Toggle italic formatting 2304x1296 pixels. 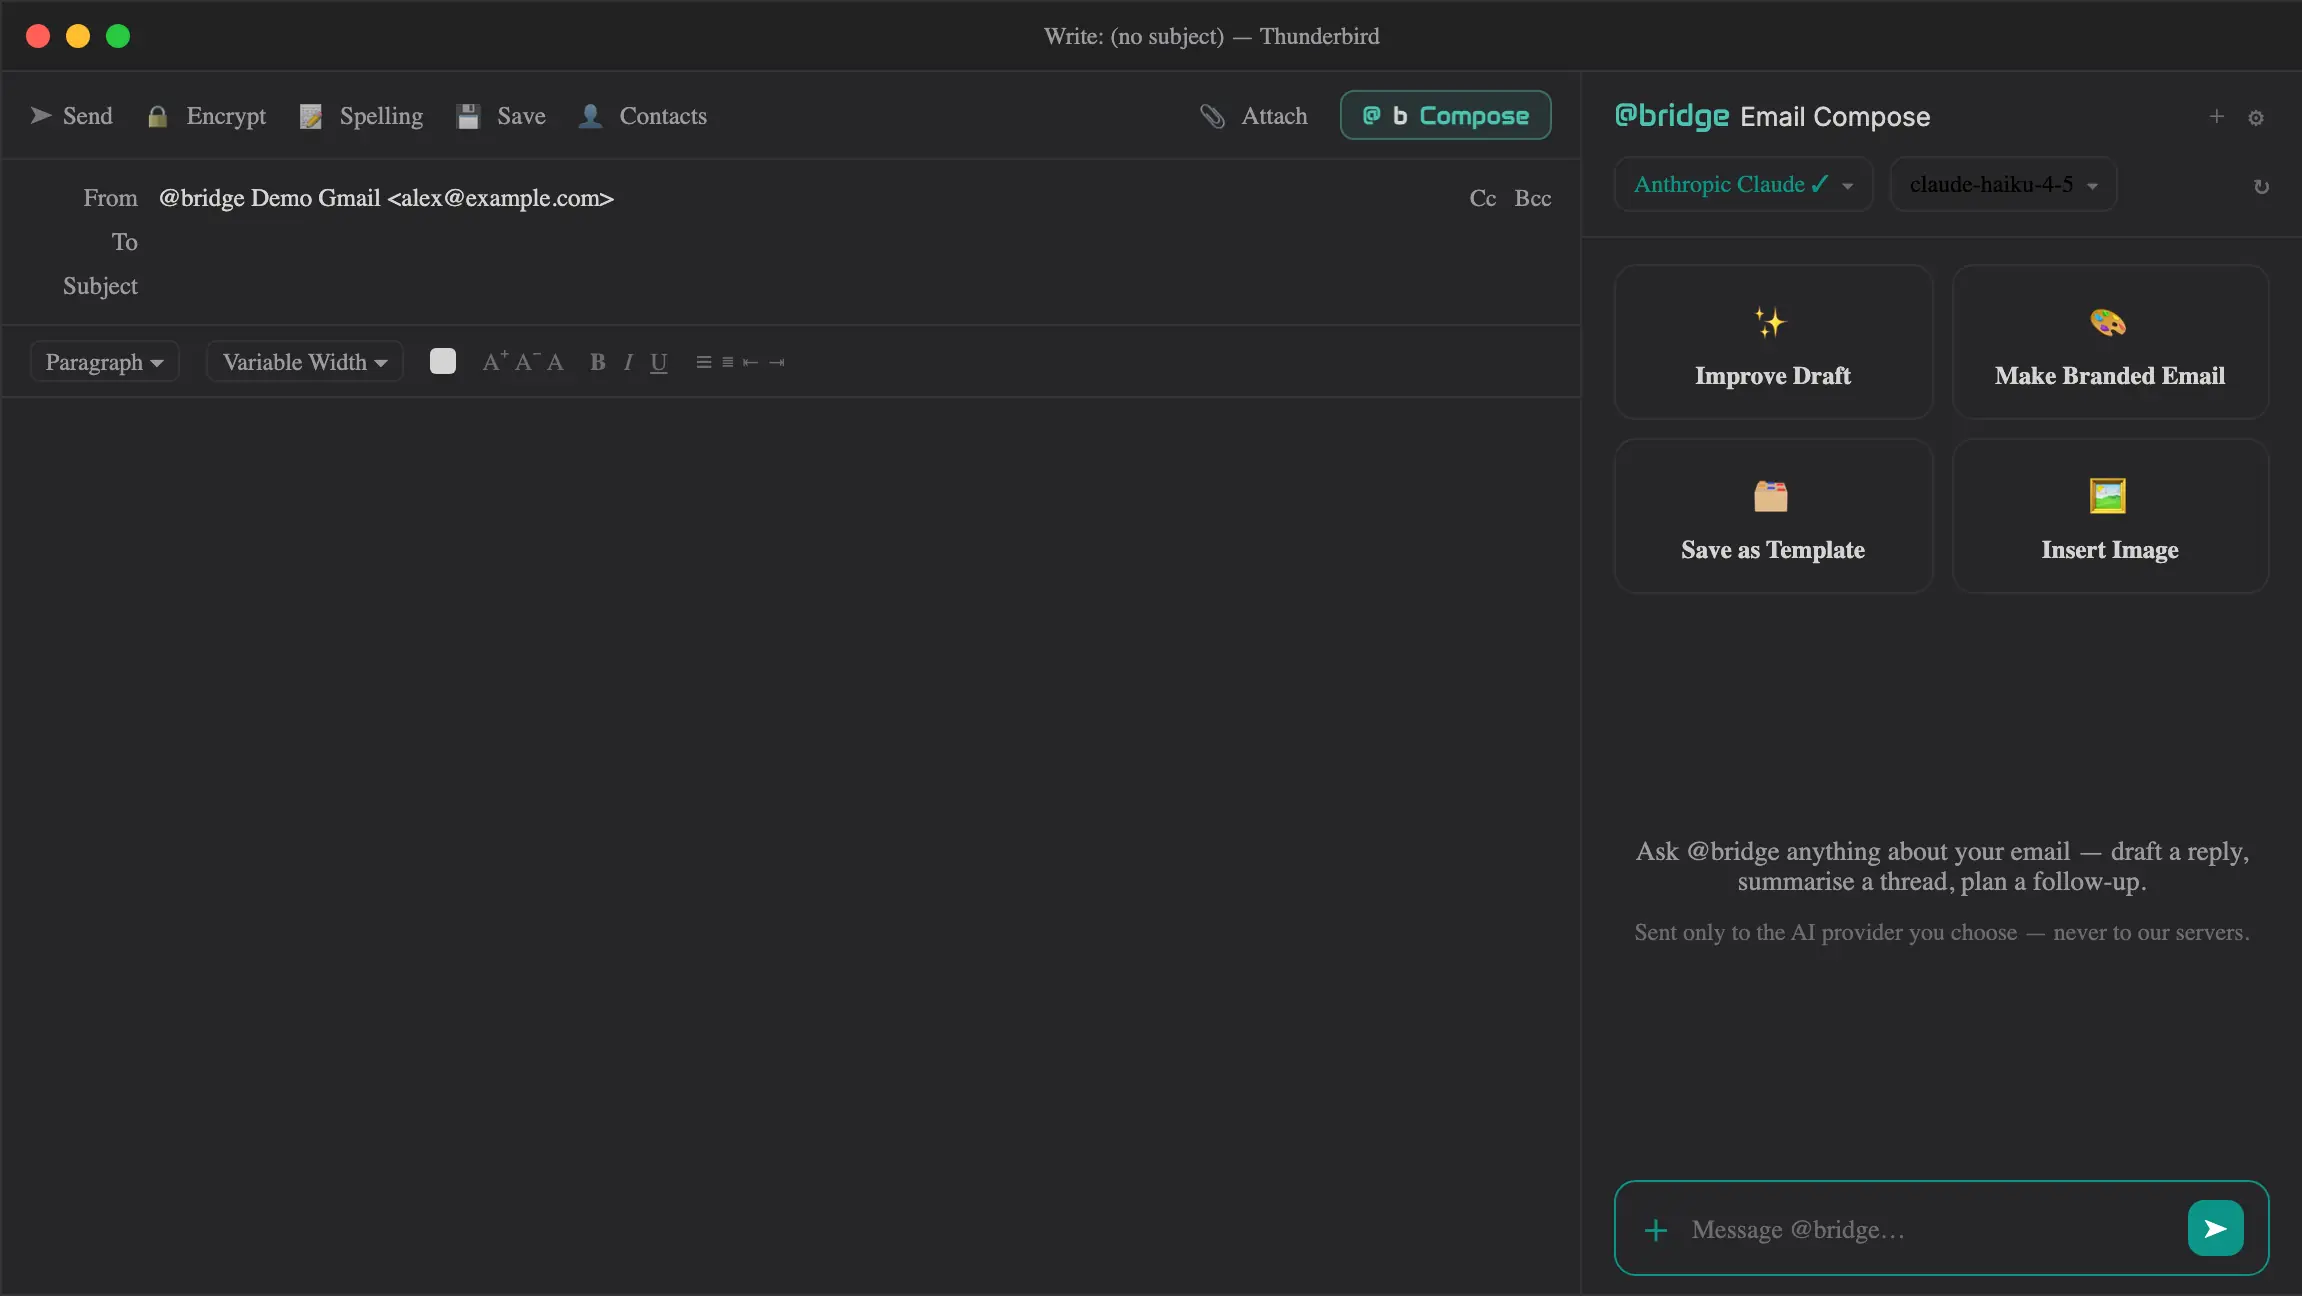(x=628, y=362)
